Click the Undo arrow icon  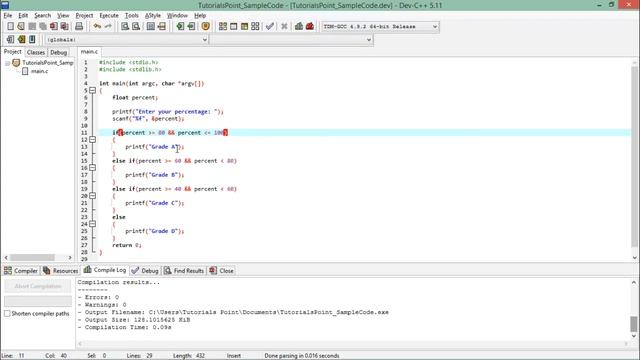pyautogui.click(x=97, y=27)
